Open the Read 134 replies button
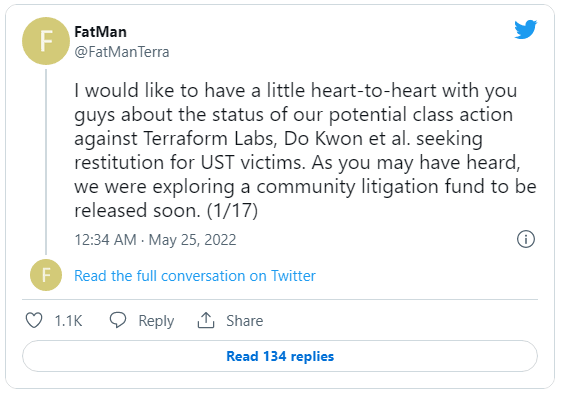This screenshot has width=566, height=393. click(280, 356)
